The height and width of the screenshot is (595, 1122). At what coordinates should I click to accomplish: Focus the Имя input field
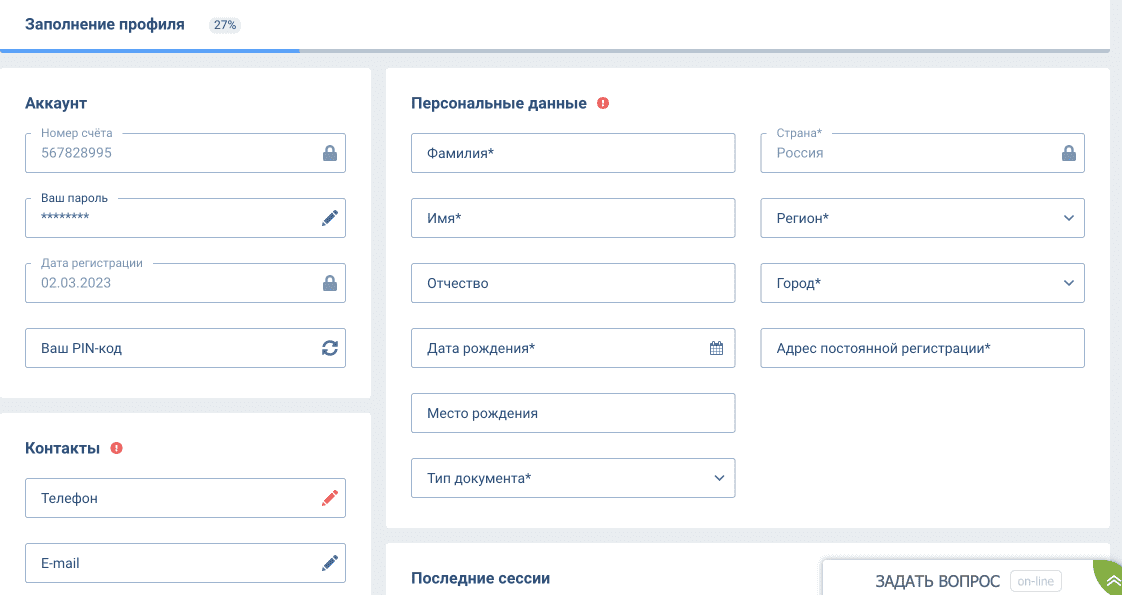[x=573, y=218]
